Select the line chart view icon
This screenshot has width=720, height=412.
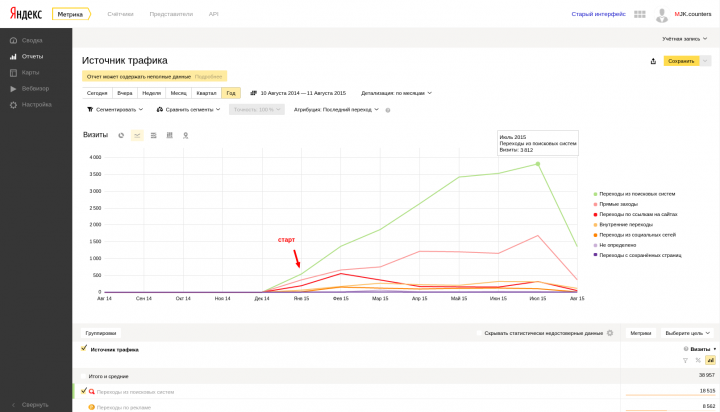137,135
